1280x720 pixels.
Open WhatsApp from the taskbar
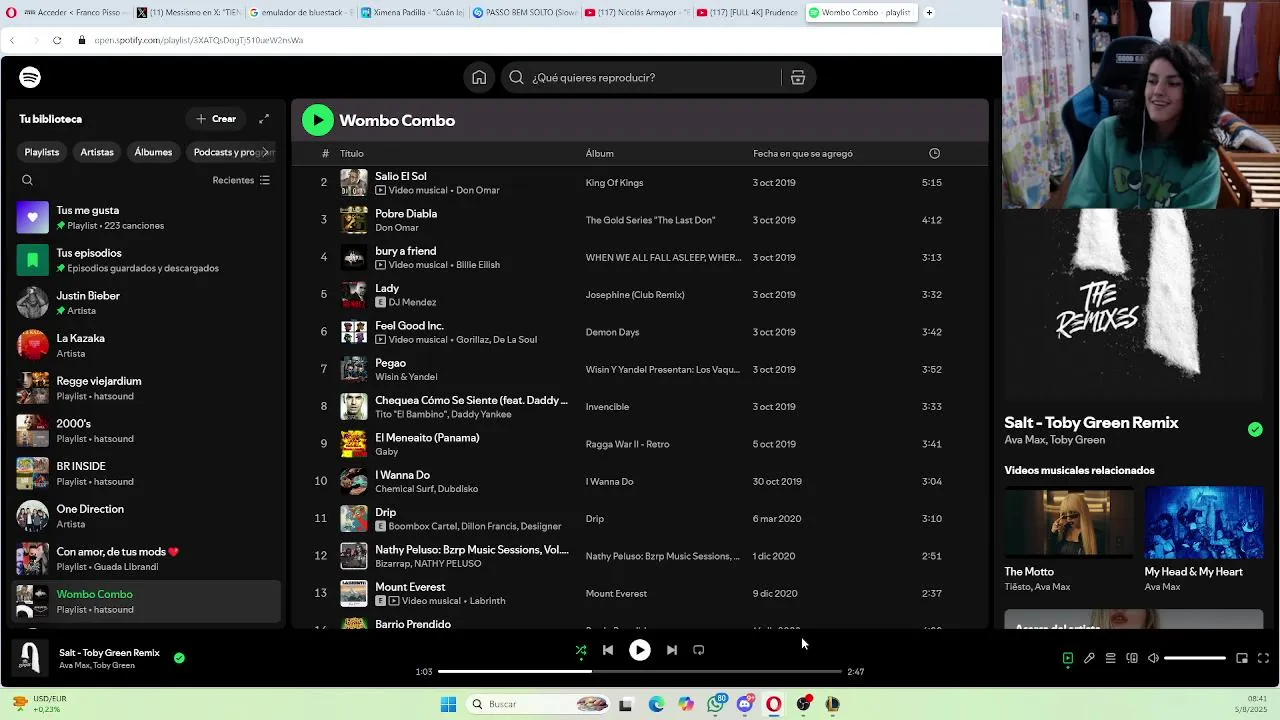tap(715, 704)
